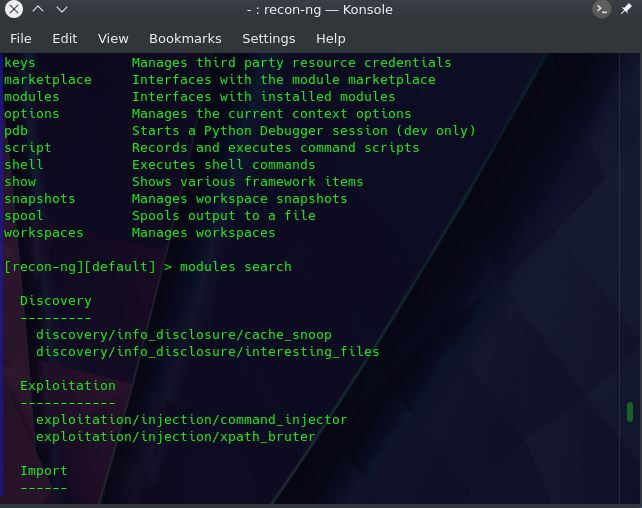Click the green terminal scrollbar handle

click(x=630, y=412)
